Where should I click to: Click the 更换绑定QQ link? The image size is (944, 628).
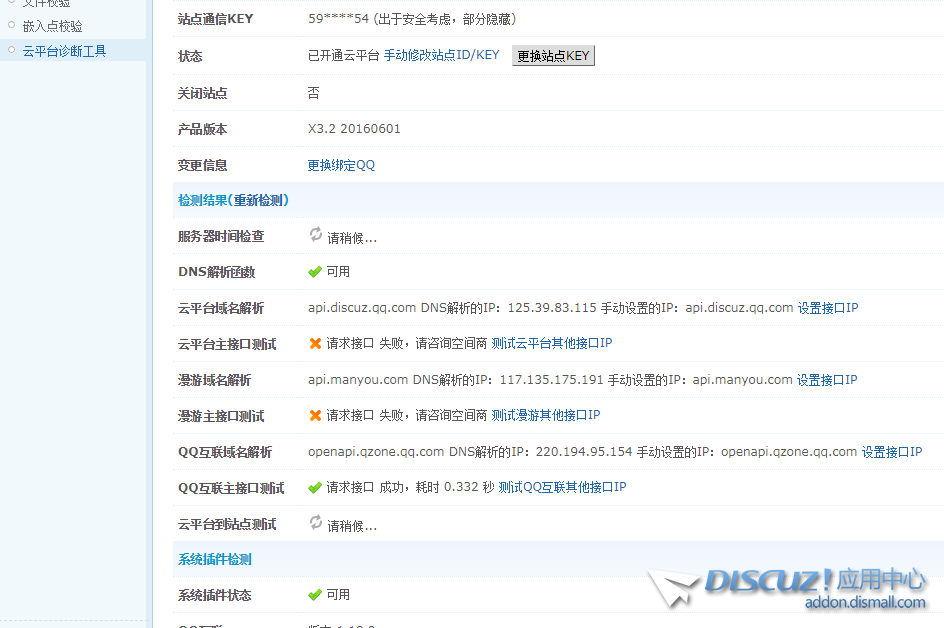click(341, 165)
